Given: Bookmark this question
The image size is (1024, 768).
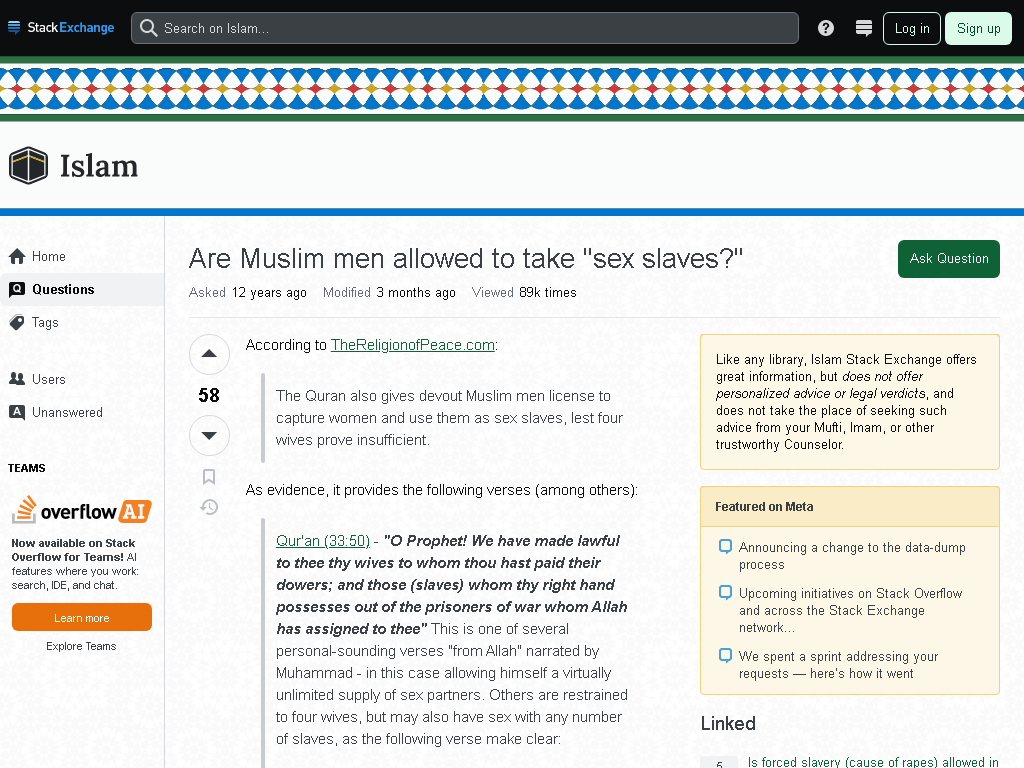Looking at the screenshot, I should coord(209,477).
